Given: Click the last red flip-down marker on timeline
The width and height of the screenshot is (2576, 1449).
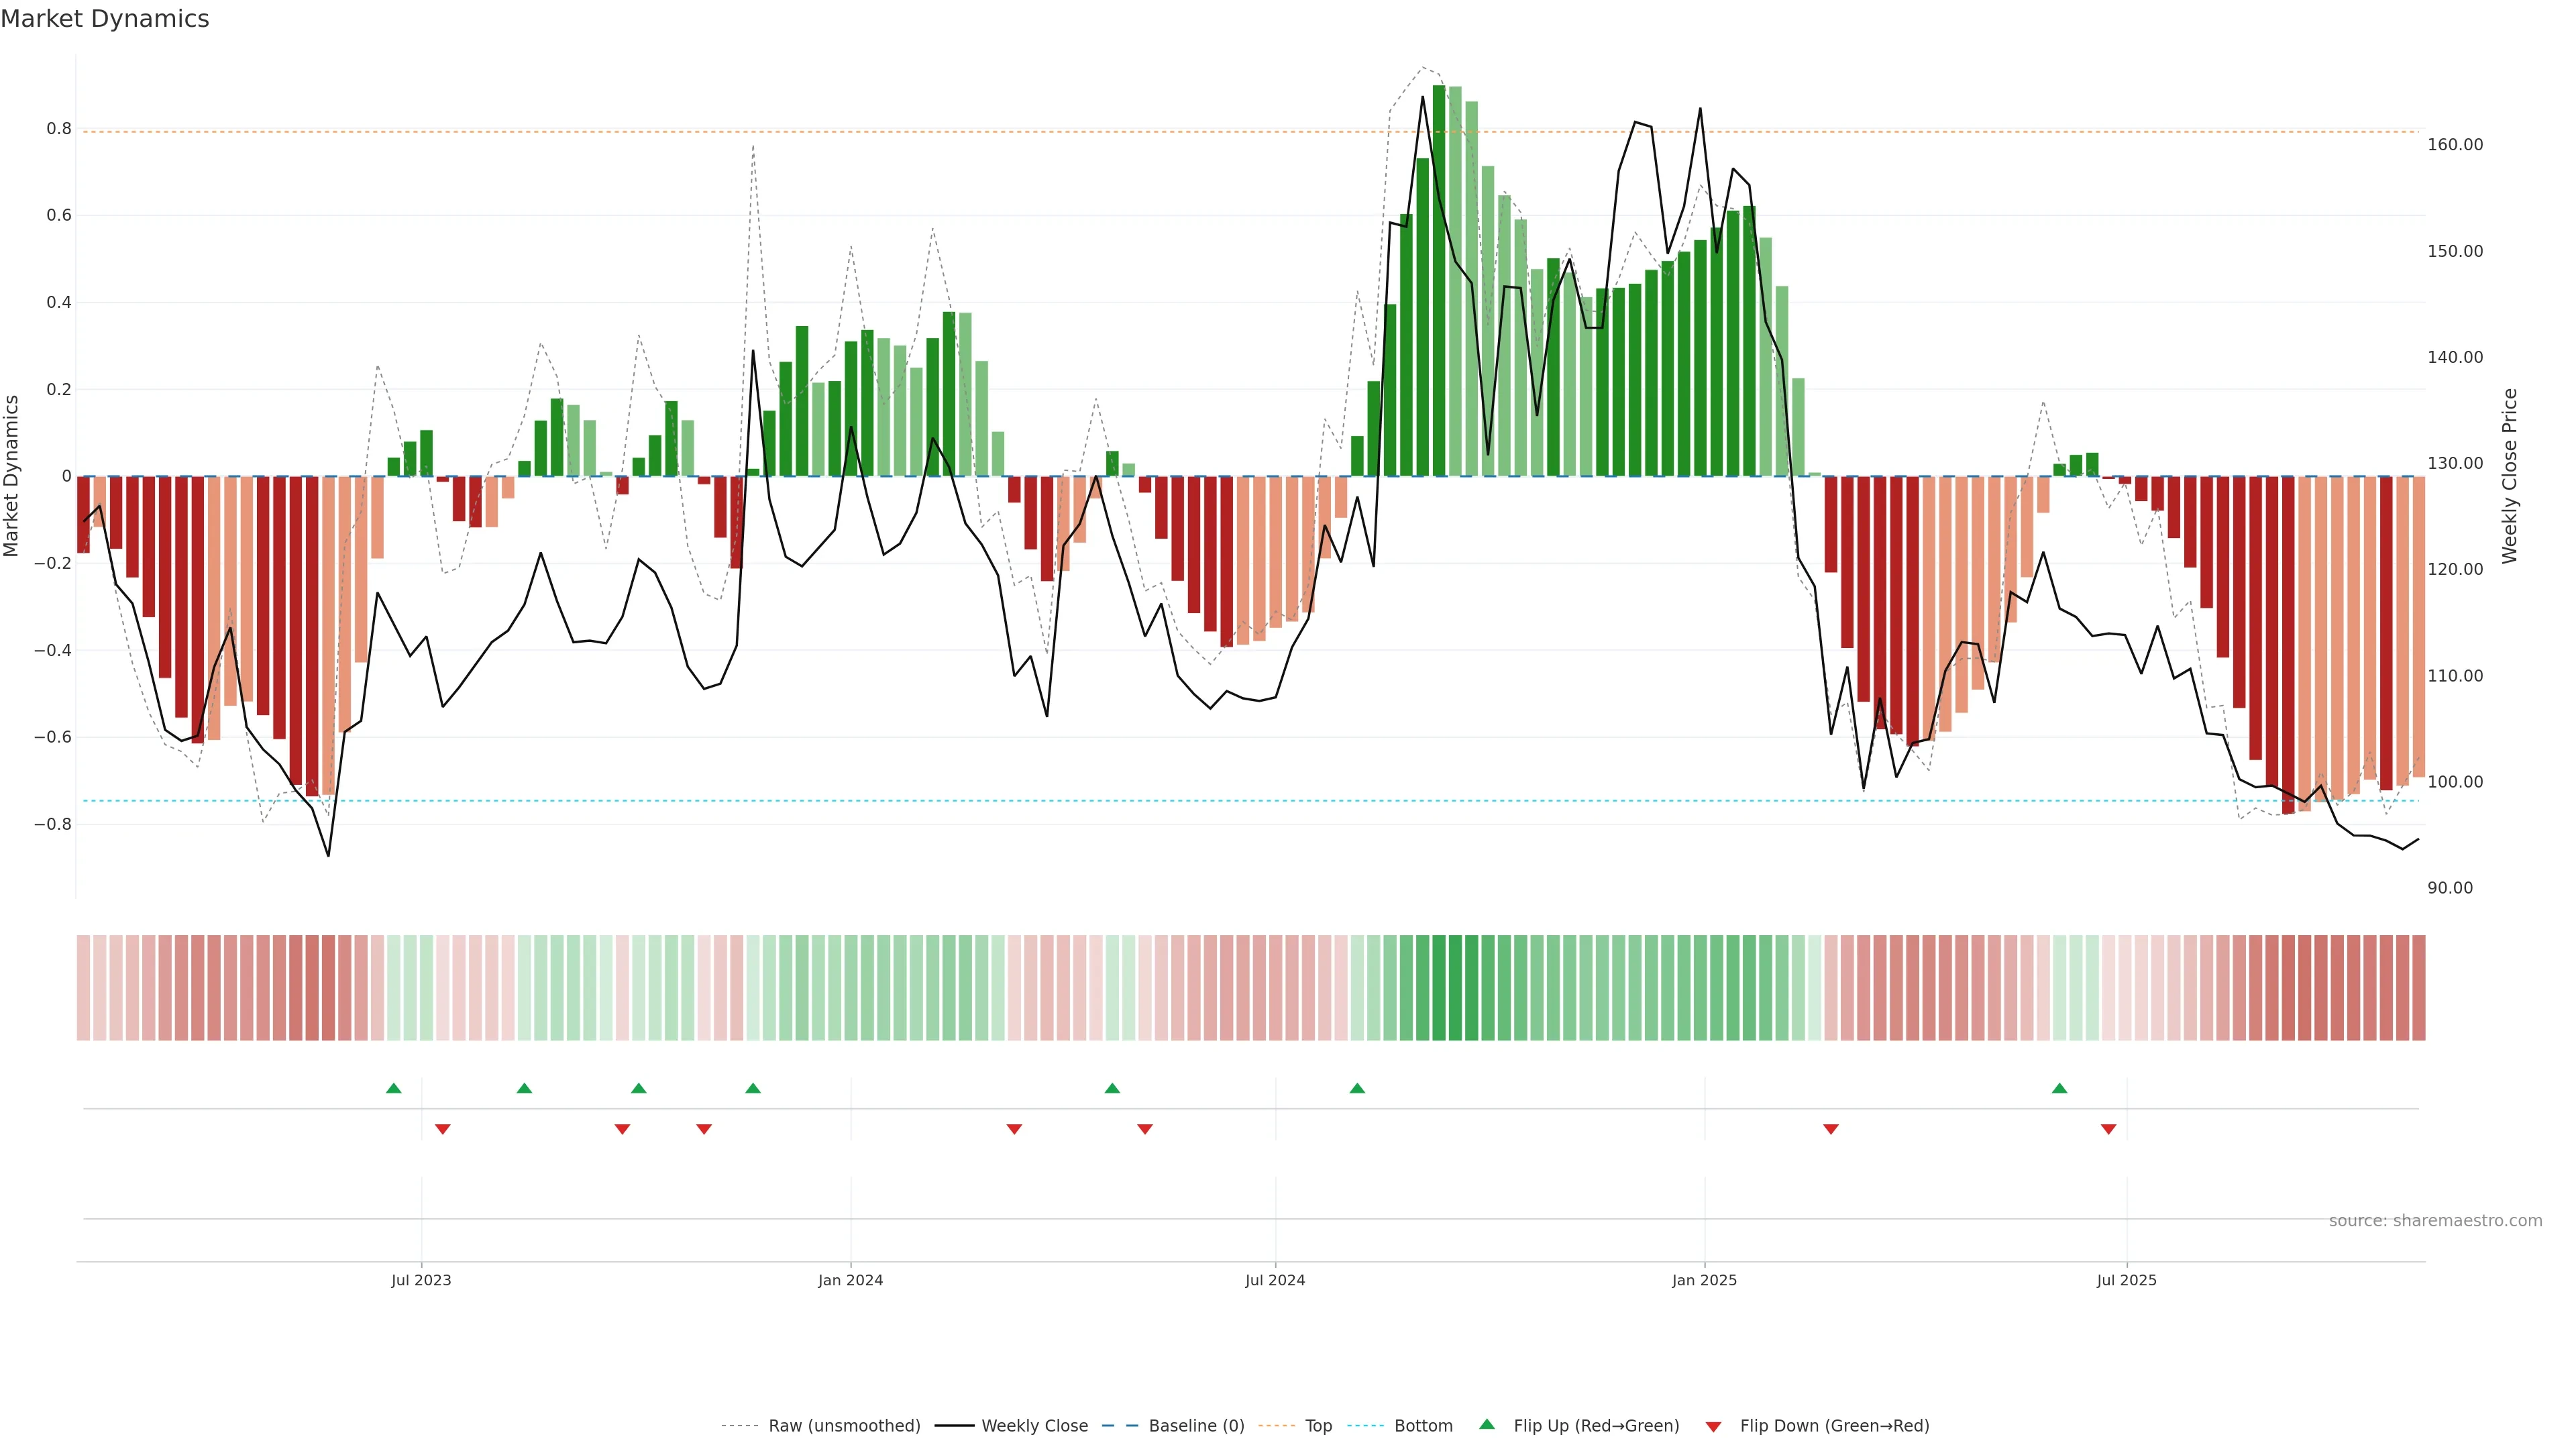Looking at the screenshot, I should pyautogui.click(x=2108, y=1129).
